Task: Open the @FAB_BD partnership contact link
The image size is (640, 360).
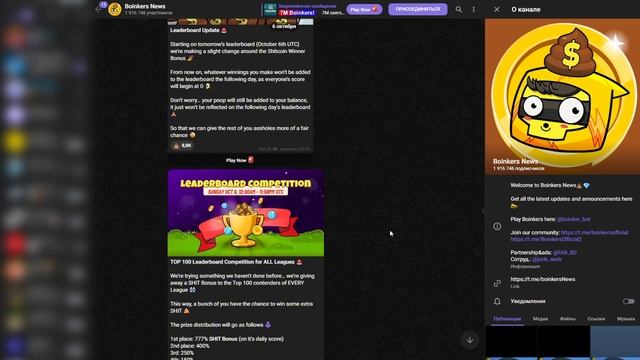Action: pos(565,252)
